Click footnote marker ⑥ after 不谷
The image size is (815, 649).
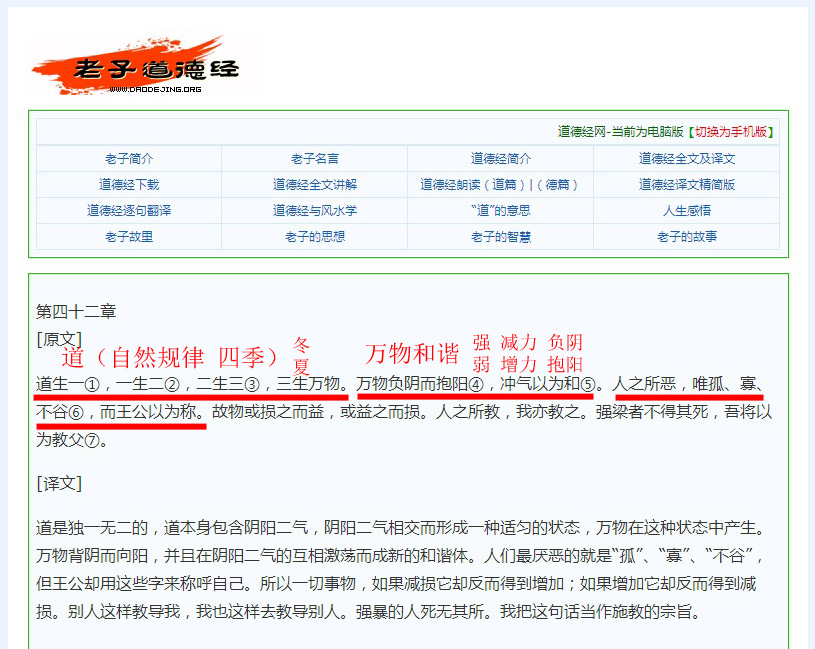click(76, 413)
